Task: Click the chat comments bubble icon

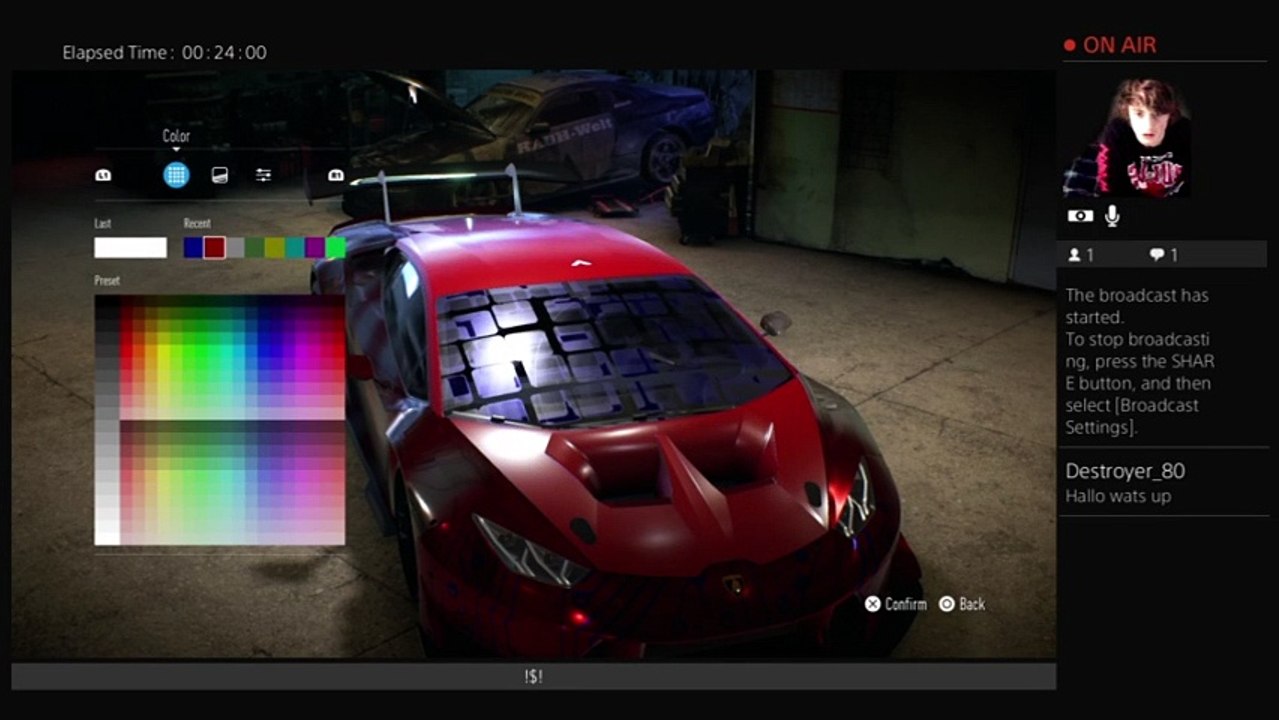Action: [x=1157, y=255]
